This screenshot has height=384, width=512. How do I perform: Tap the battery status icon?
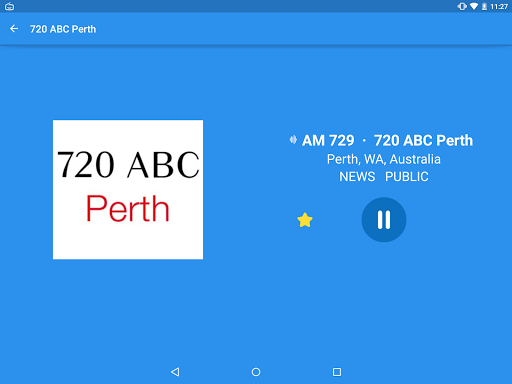[484, 6]
